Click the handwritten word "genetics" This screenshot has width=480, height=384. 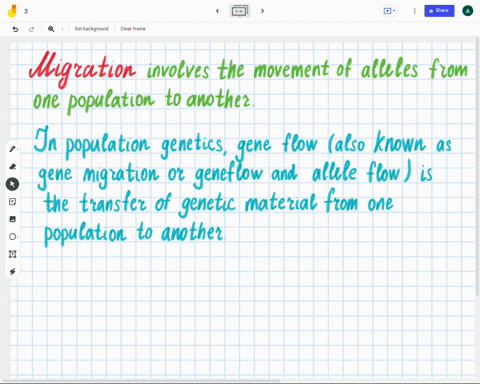(193, 145)
